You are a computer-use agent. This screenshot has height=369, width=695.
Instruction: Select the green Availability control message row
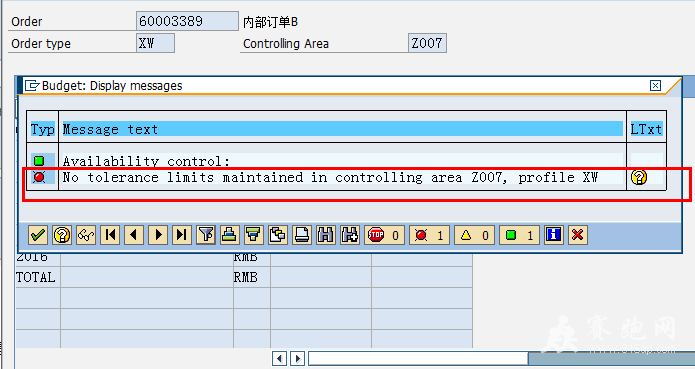[x=343, y=160]
